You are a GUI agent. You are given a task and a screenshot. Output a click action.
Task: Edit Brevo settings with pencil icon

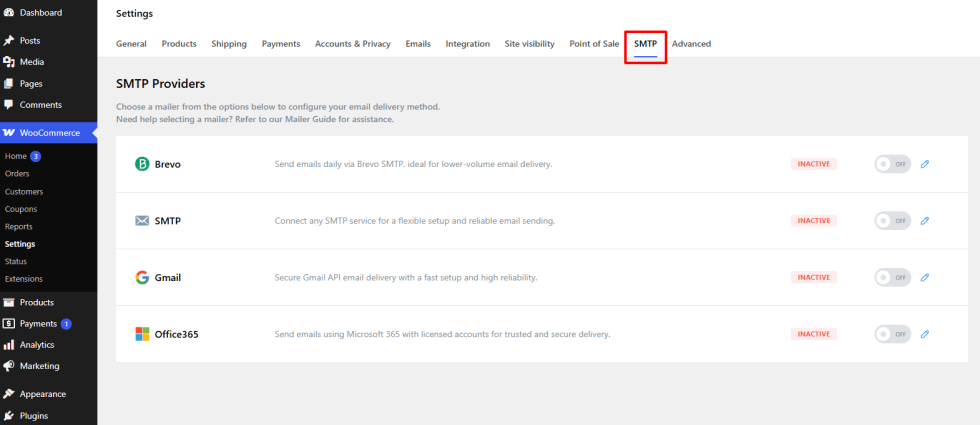tap(925, 164)
